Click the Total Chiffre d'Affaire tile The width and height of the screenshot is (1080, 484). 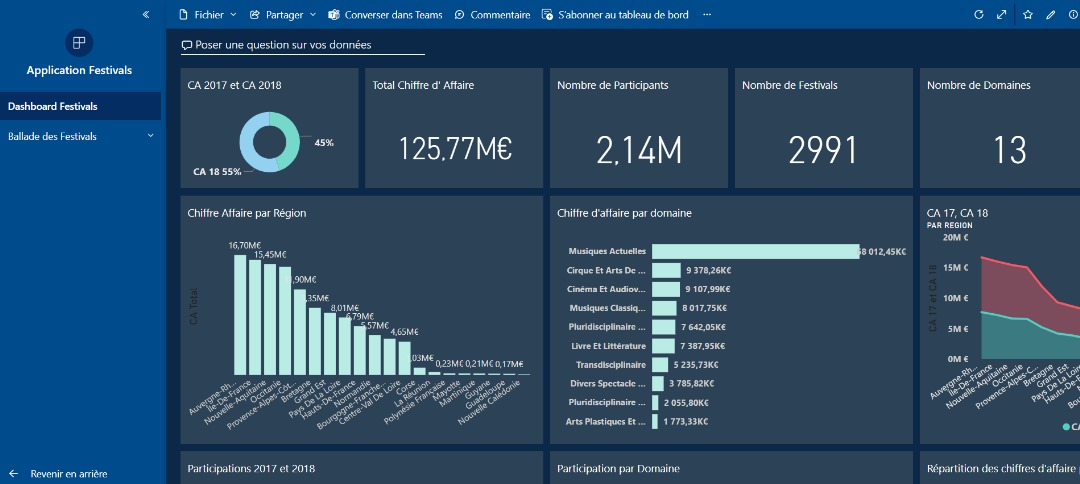pyautogui.click(x=454, y=128)
